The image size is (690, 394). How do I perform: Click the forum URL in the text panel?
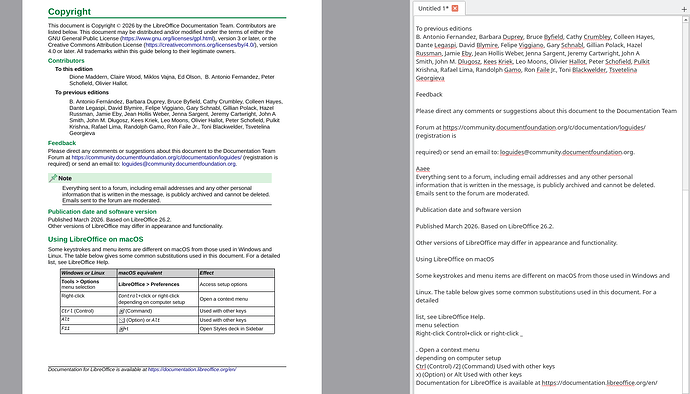[x=544, y=128]
